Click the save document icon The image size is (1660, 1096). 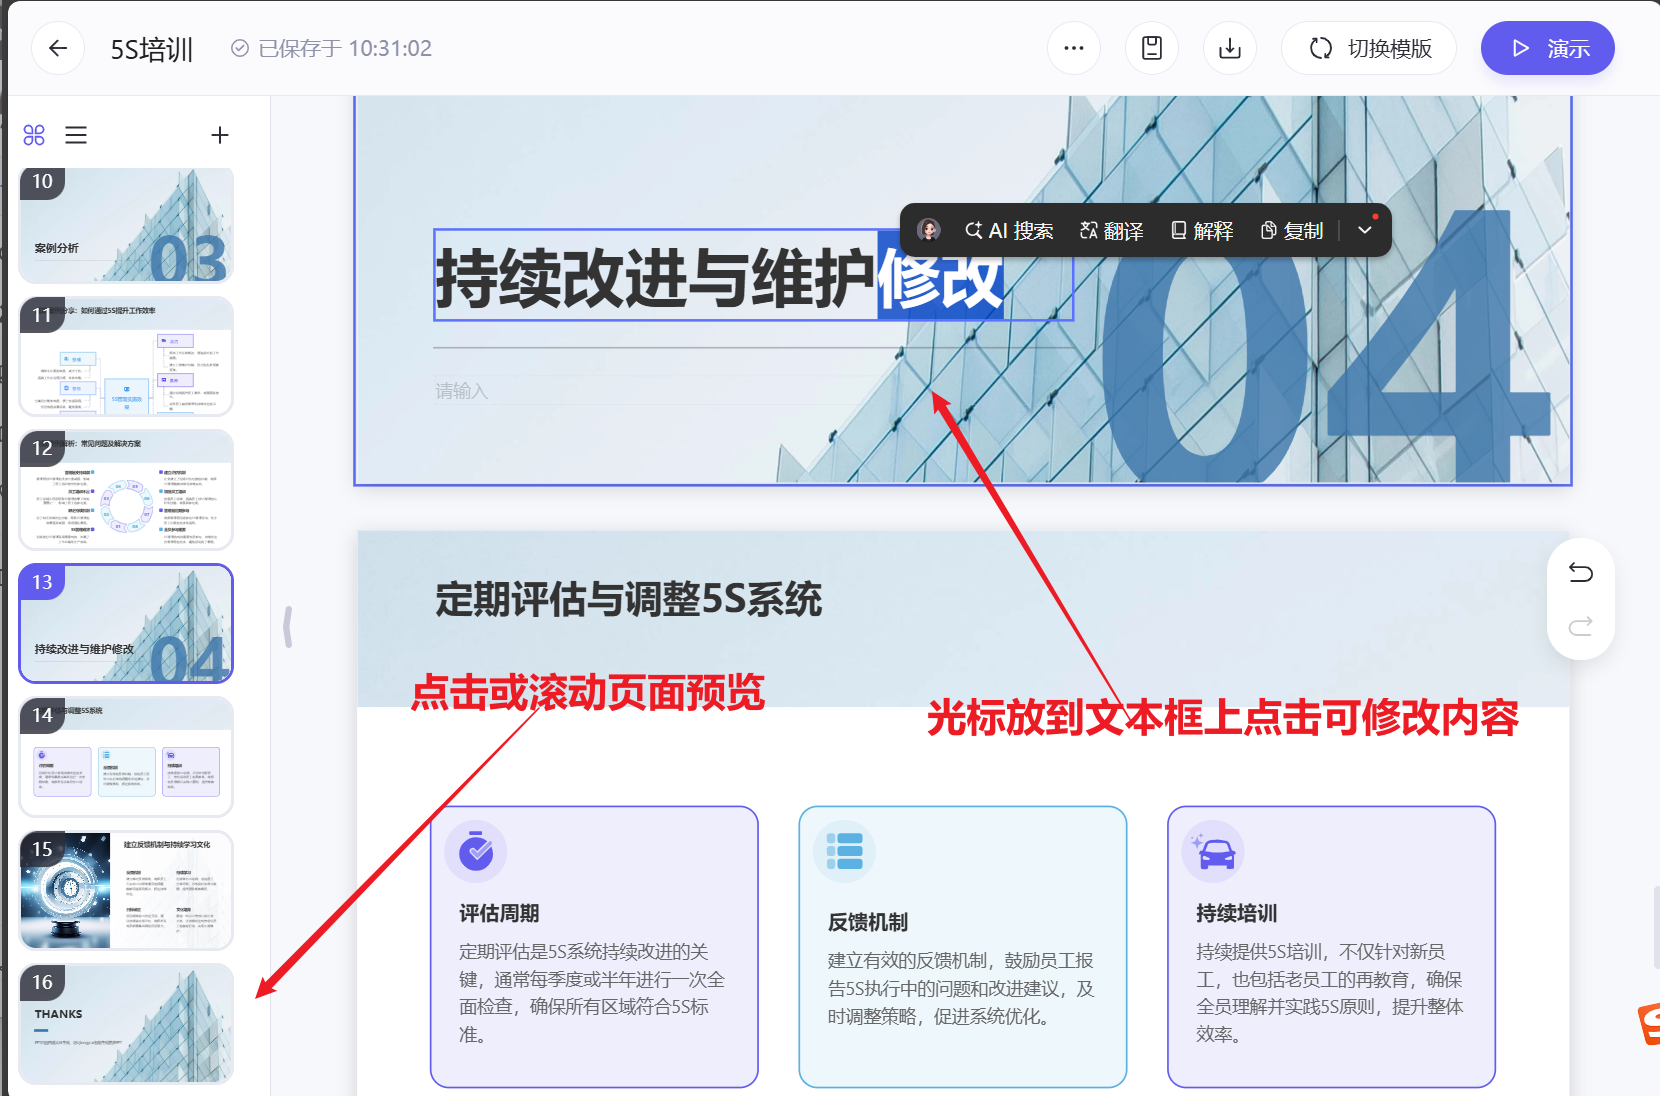coord(1151,48)
